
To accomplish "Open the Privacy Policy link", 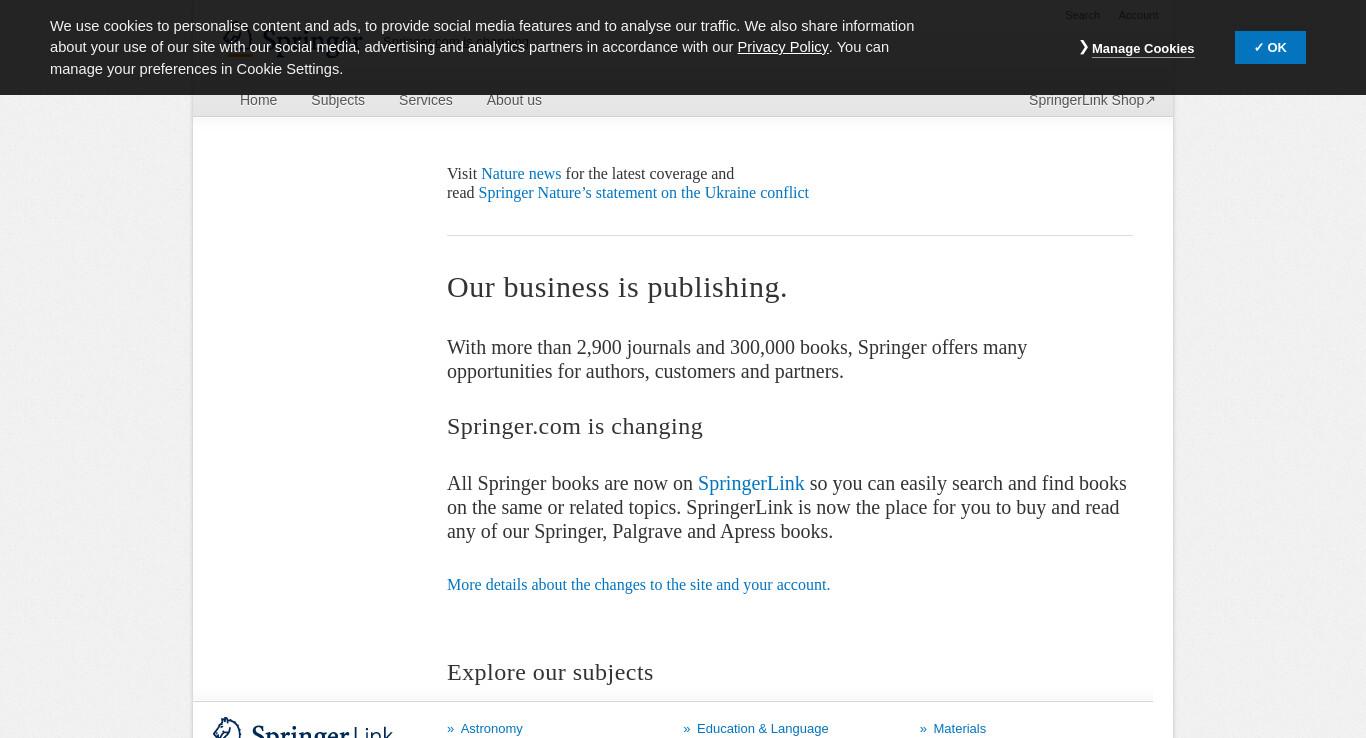I will point(783,47).
